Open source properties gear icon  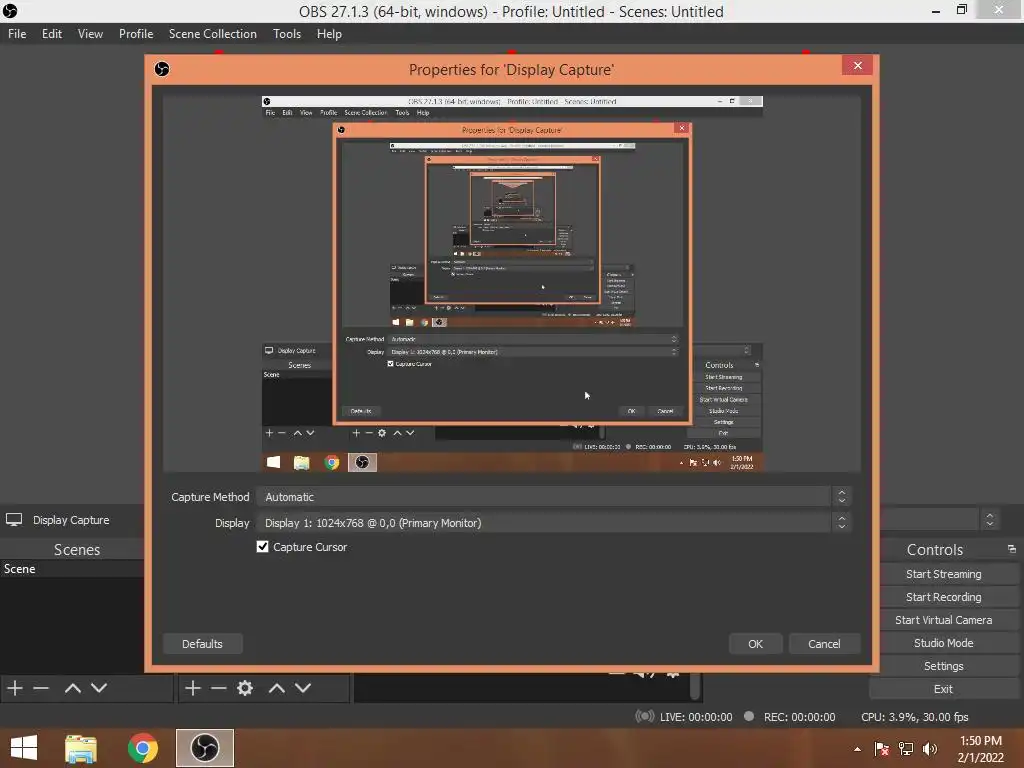coord(245,688)
